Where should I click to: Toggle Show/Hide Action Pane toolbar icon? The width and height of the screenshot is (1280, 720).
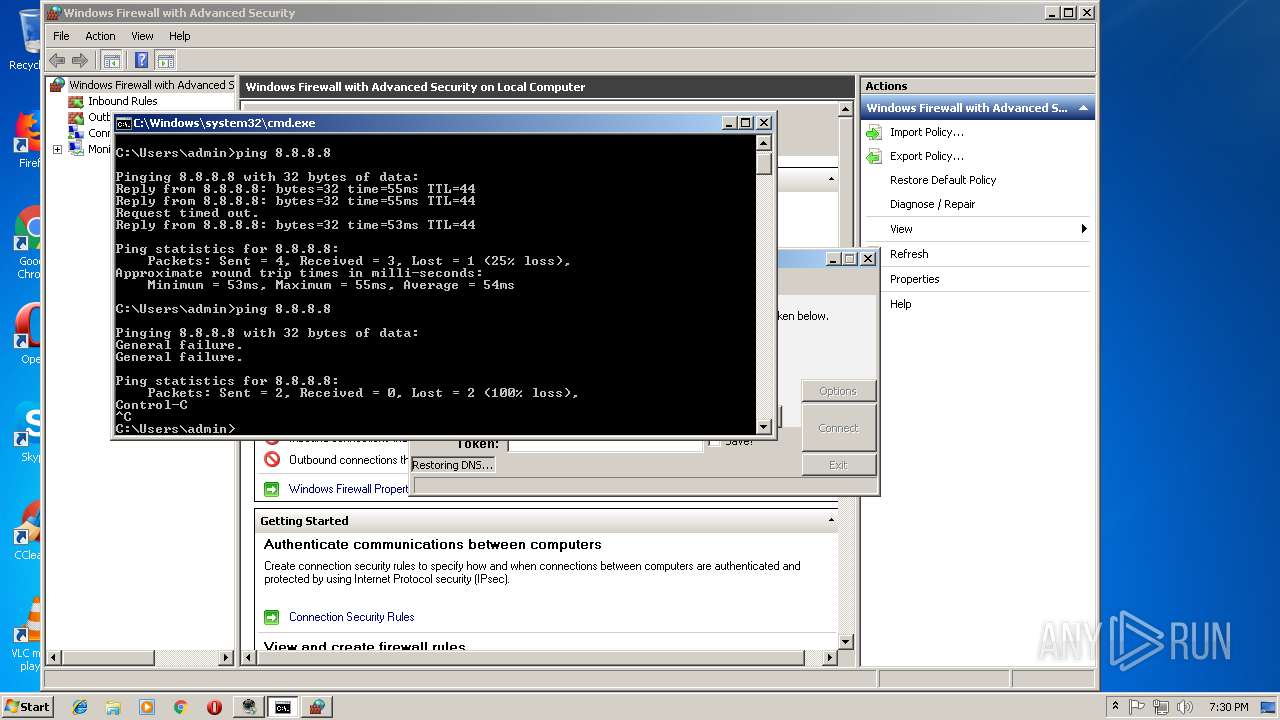click(x=166, y=60)
